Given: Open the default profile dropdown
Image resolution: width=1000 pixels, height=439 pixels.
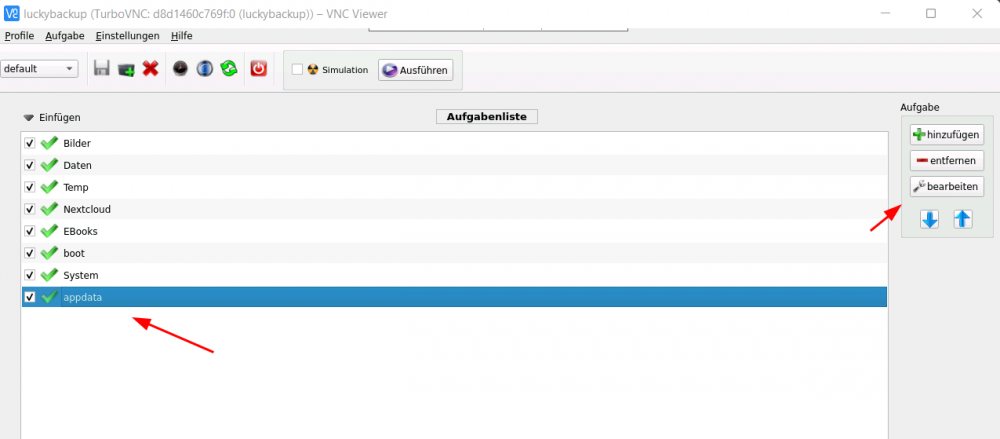Looking at the screenshot, I should click(39, 69).
